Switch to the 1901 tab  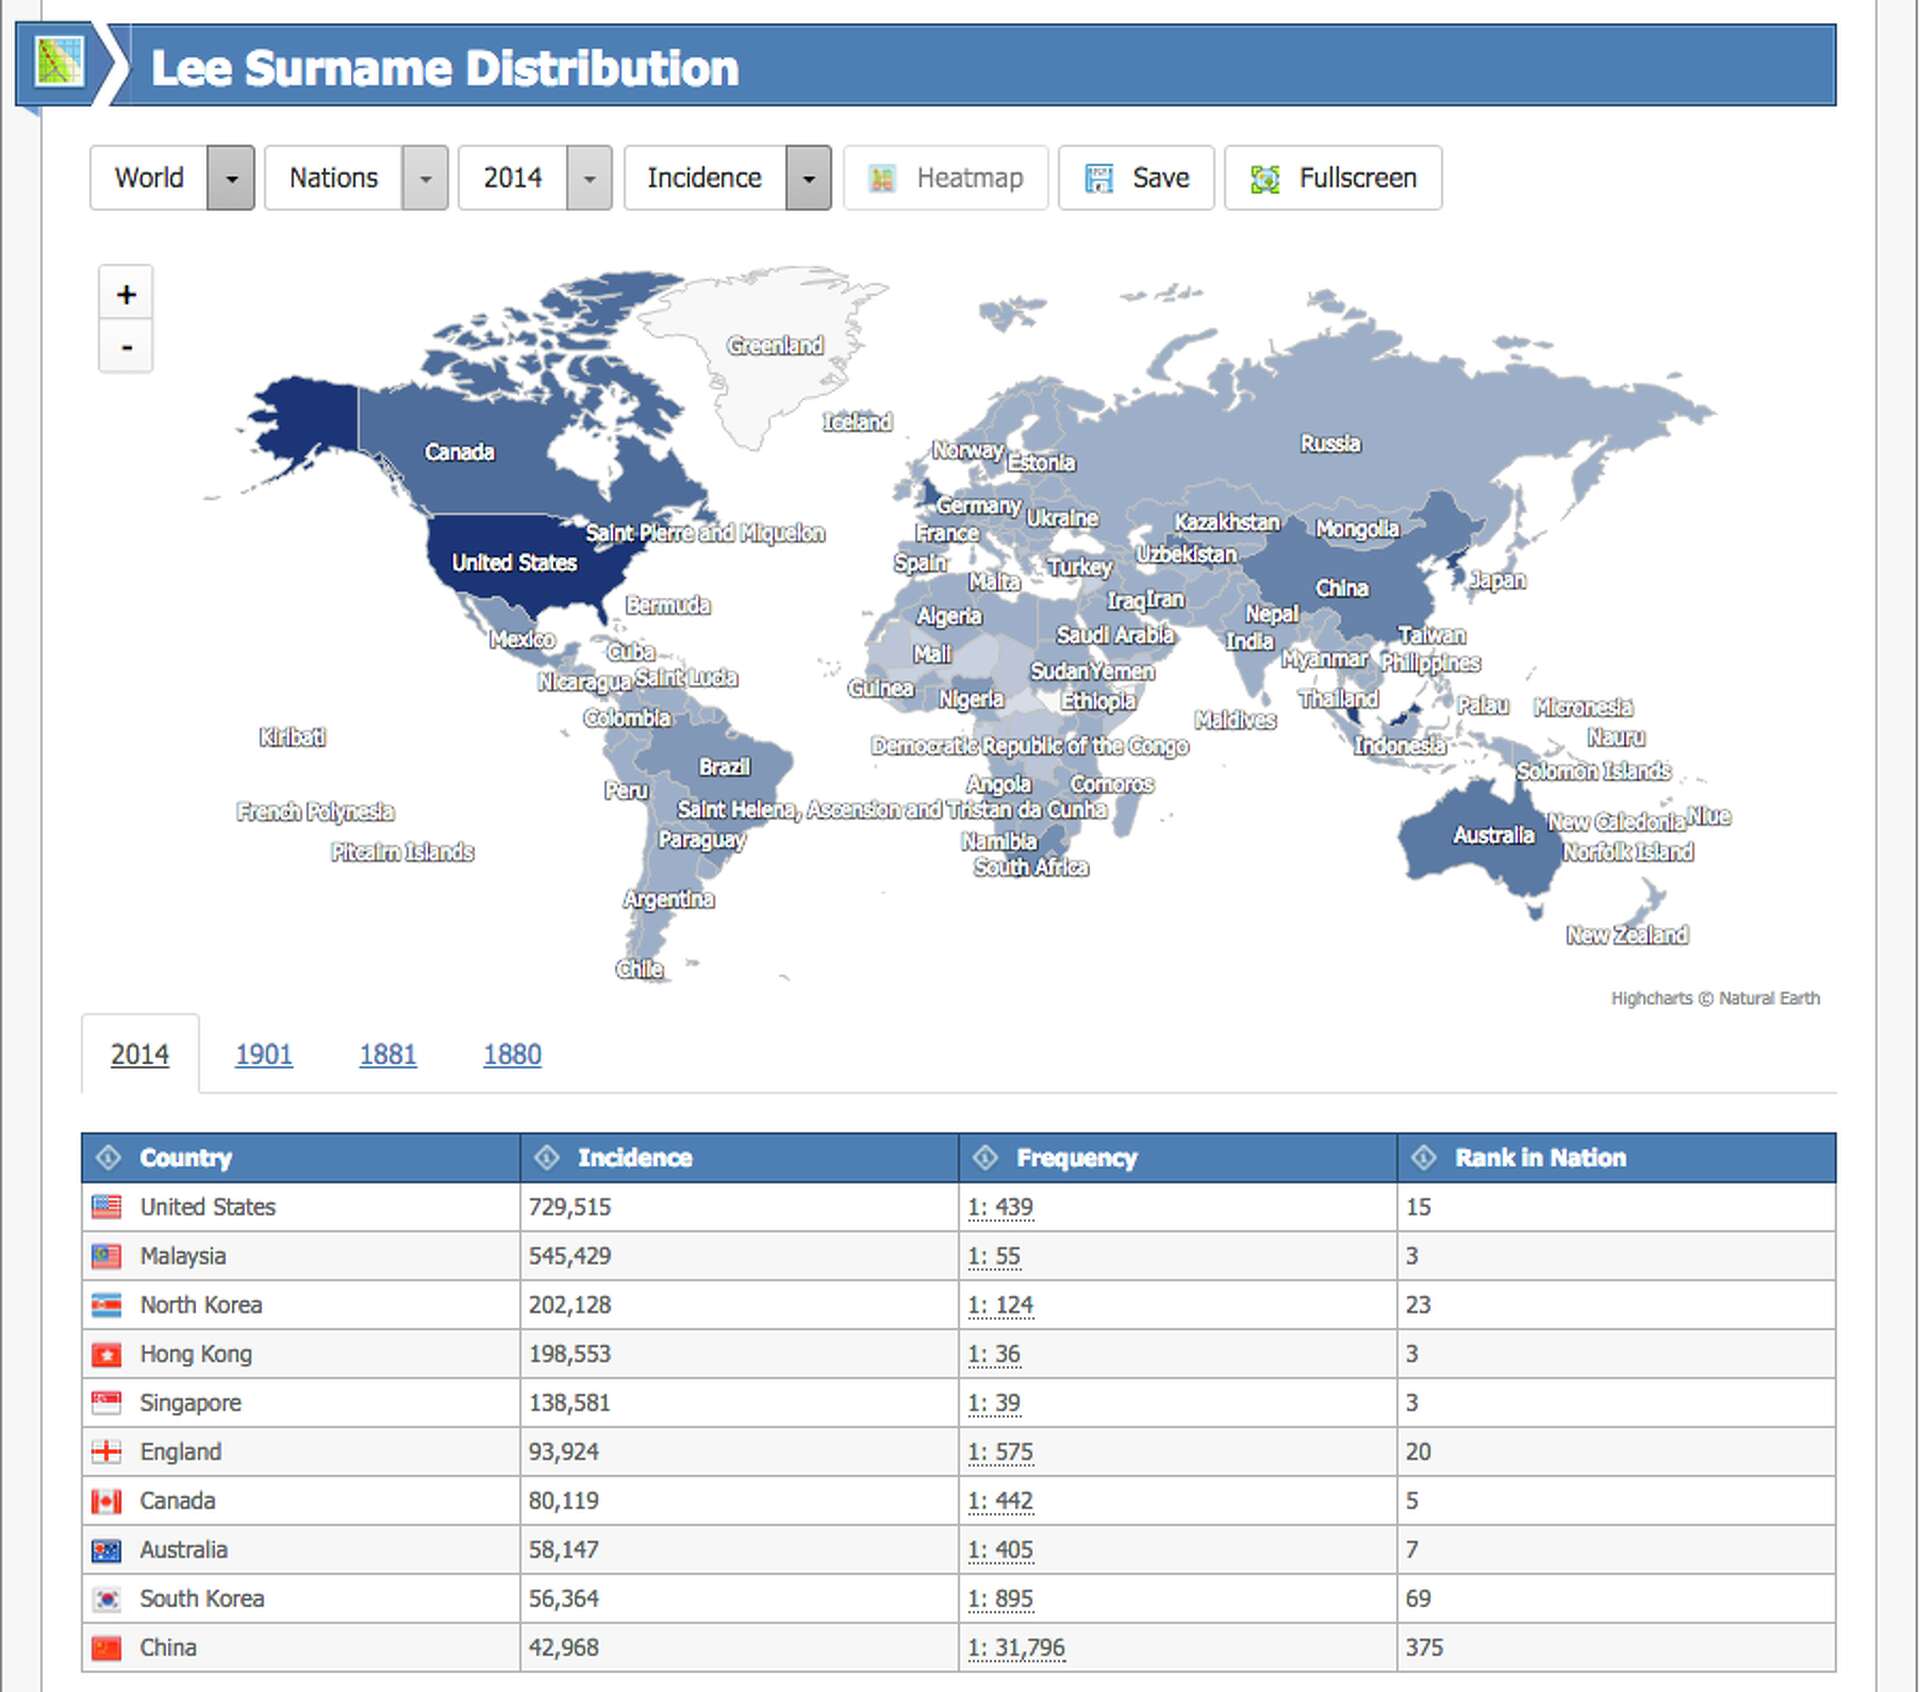(264, 1054)
